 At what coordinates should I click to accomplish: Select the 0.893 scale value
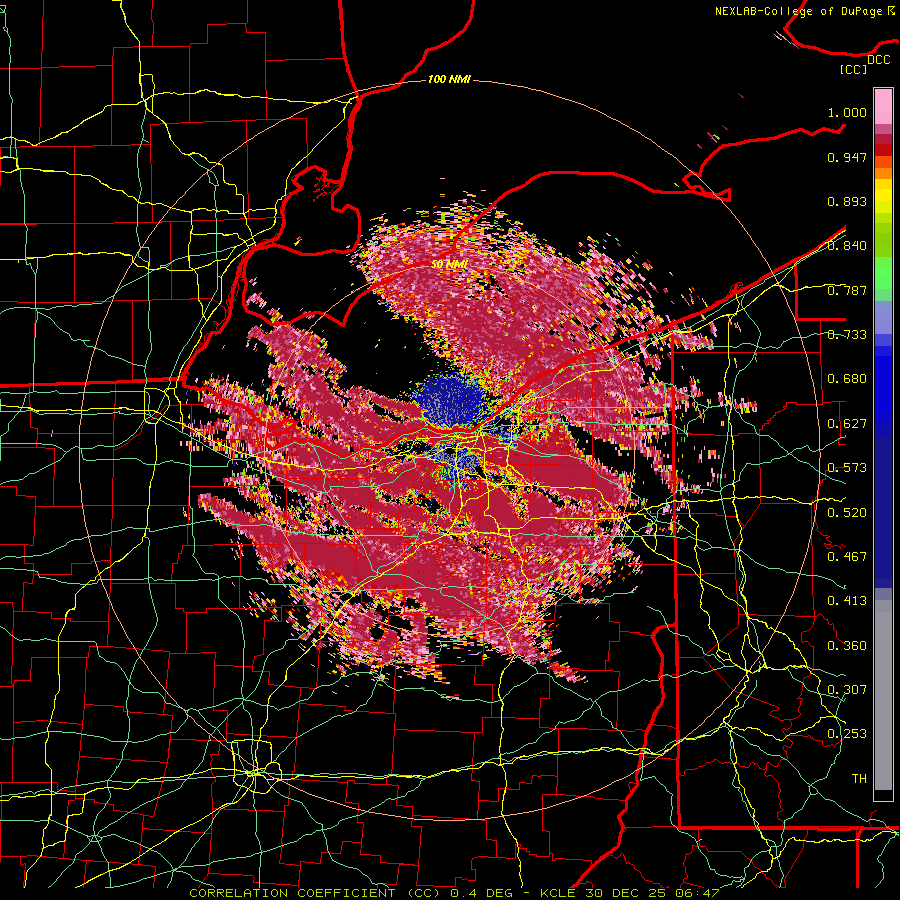point(847,201)
